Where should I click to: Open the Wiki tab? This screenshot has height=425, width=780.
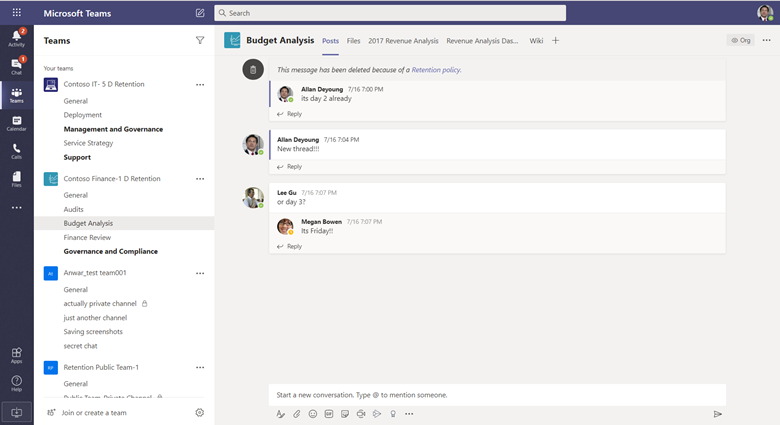pos(536,41)
